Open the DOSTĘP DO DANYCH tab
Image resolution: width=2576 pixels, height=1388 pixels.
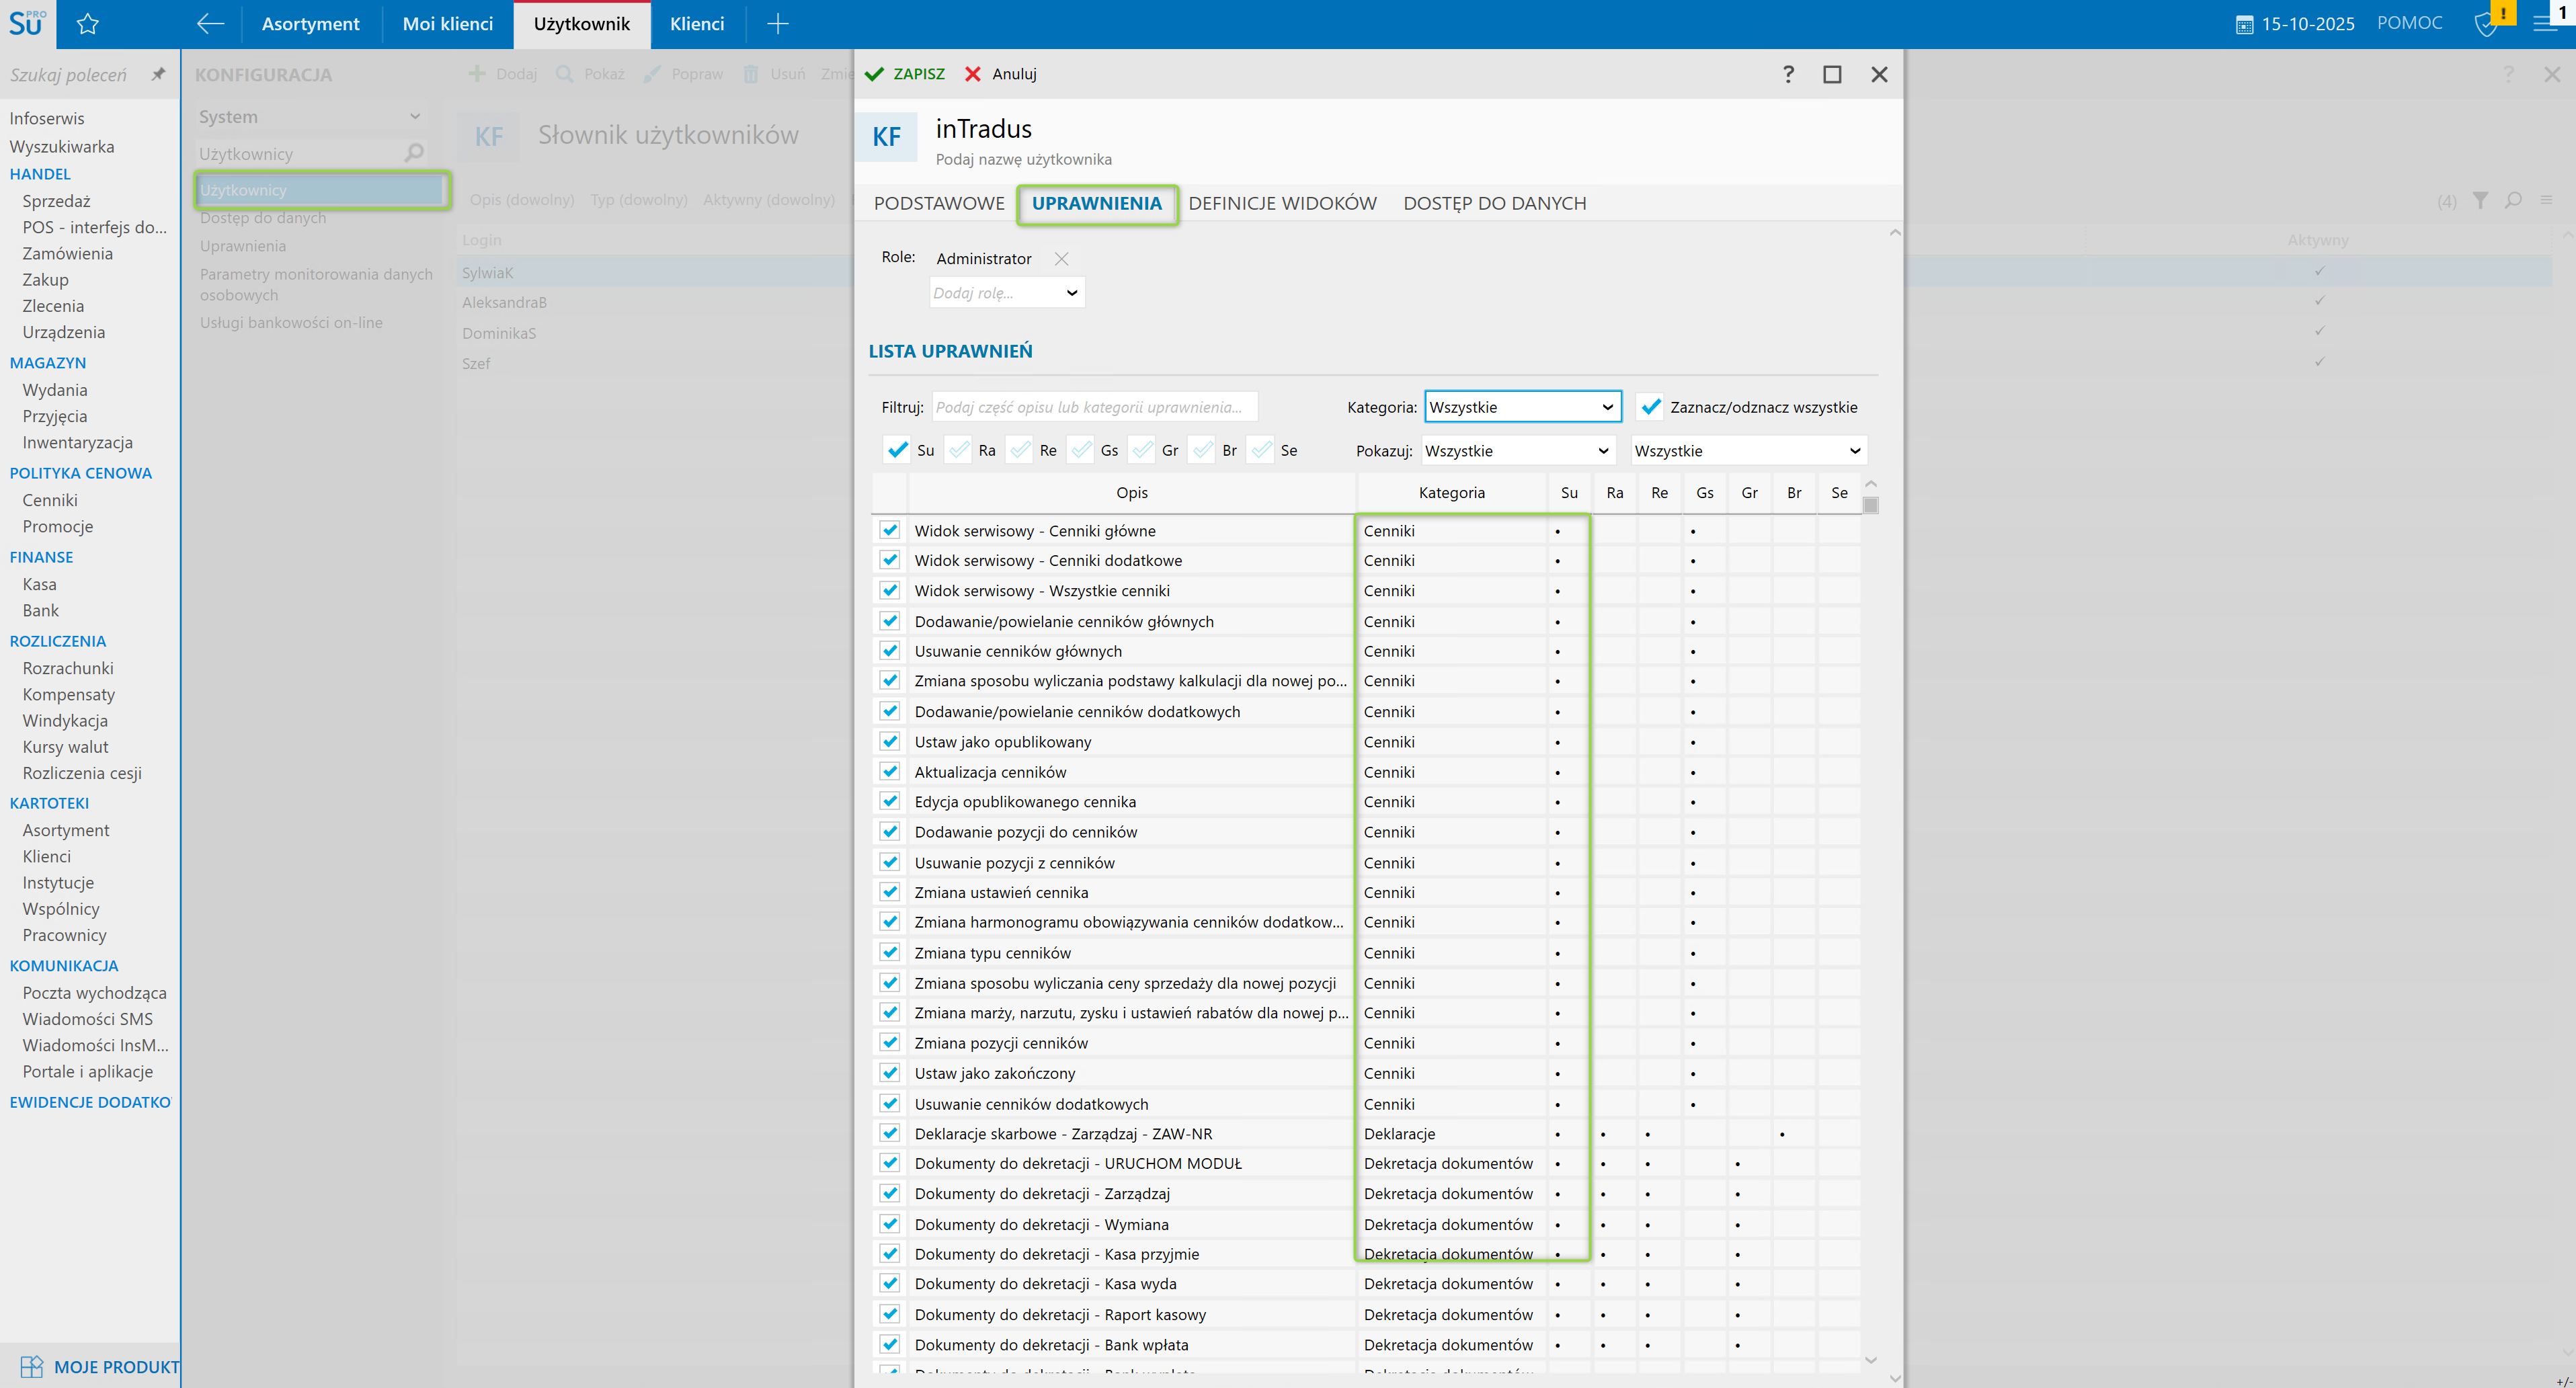click(x=1494, y=203)
